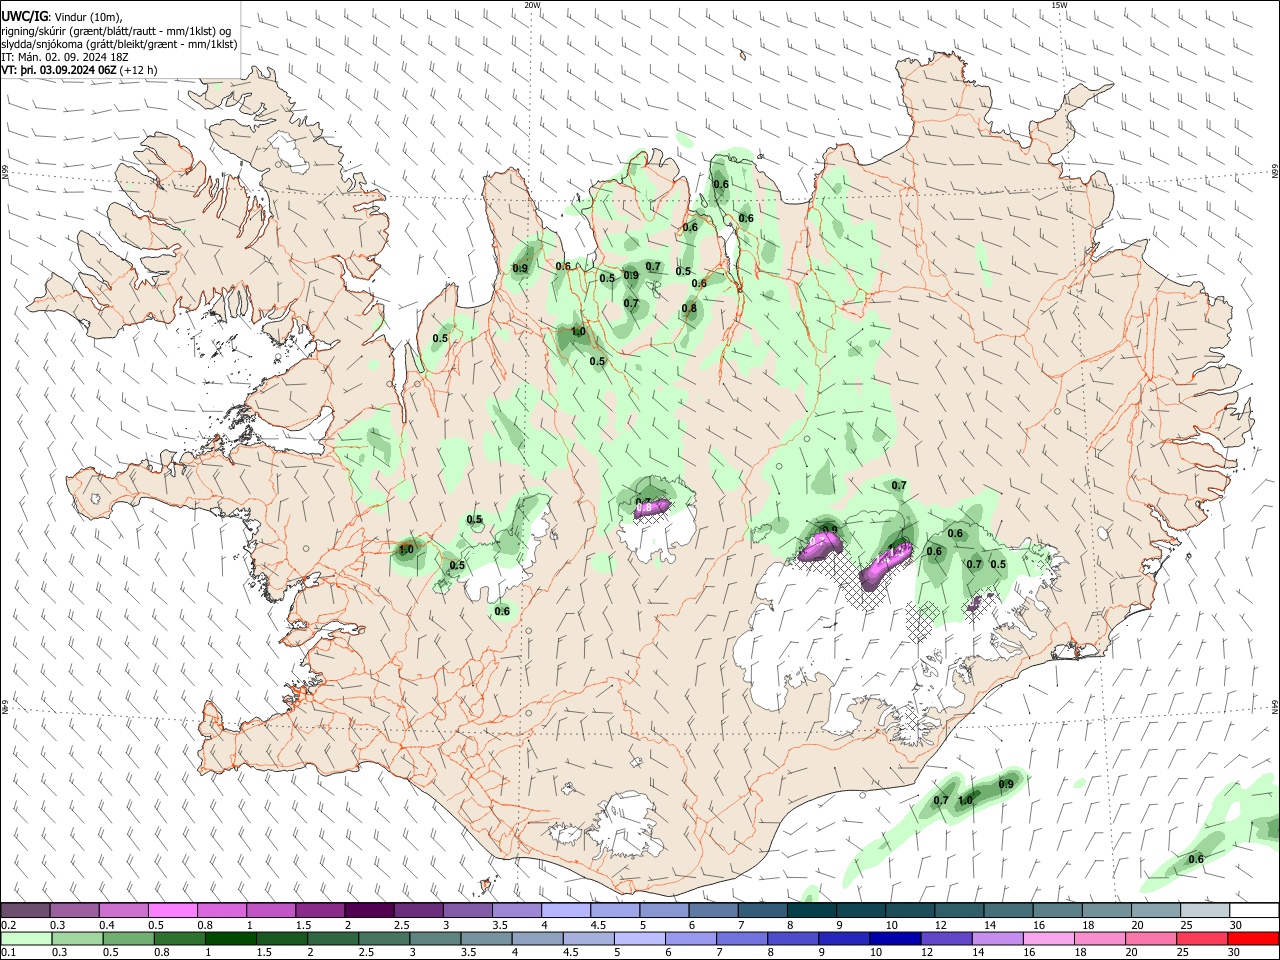Click the bold "VT: þri. 03.09.2024 06Z" line
The image size is (1280, 960).
[59, 70]
